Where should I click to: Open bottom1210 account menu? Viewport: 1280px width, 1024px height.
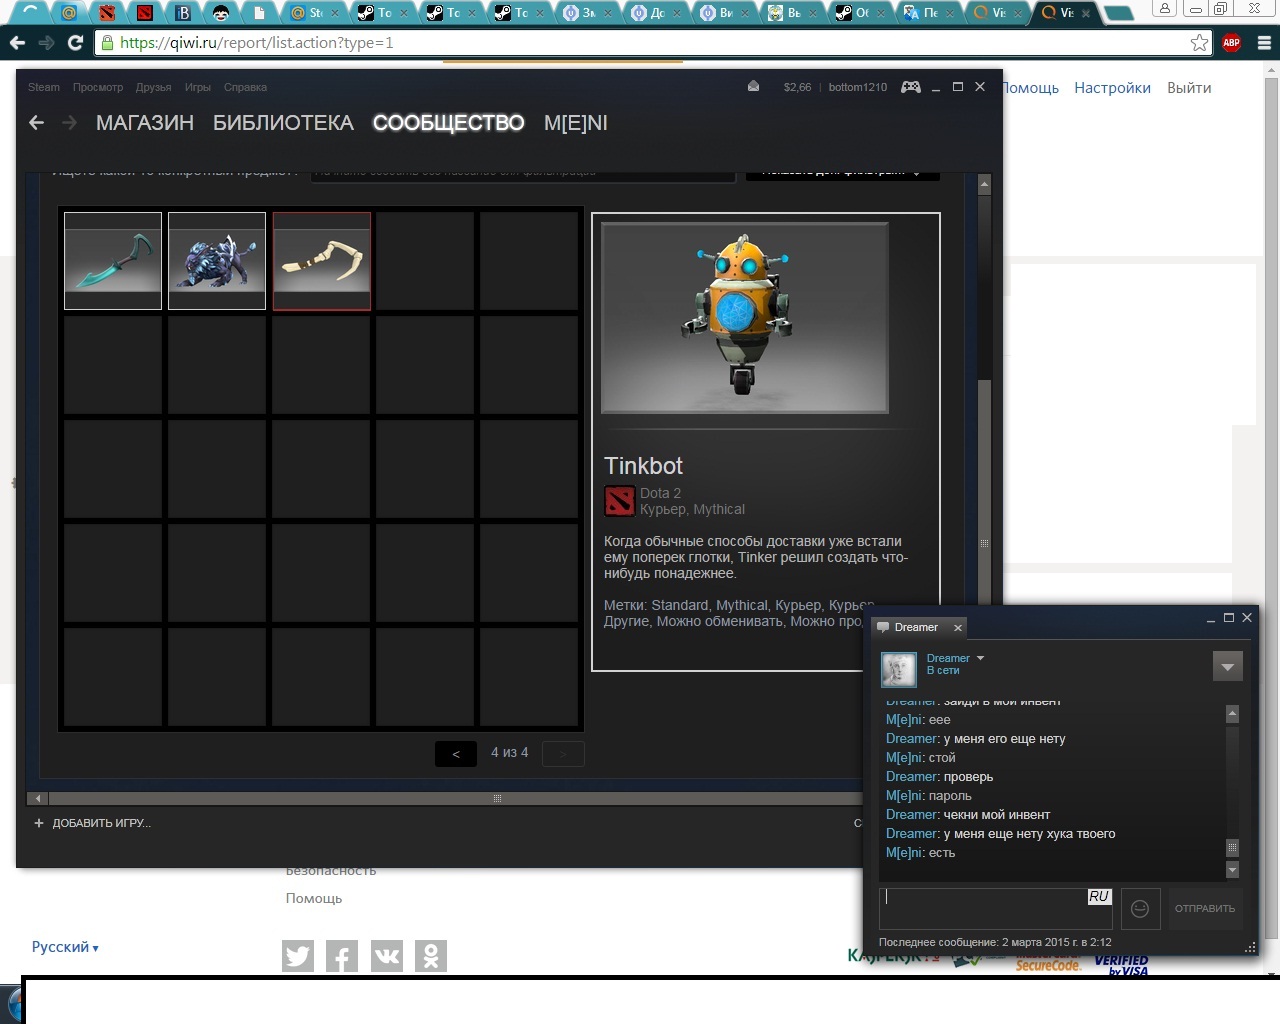click(x=858, y=87)
